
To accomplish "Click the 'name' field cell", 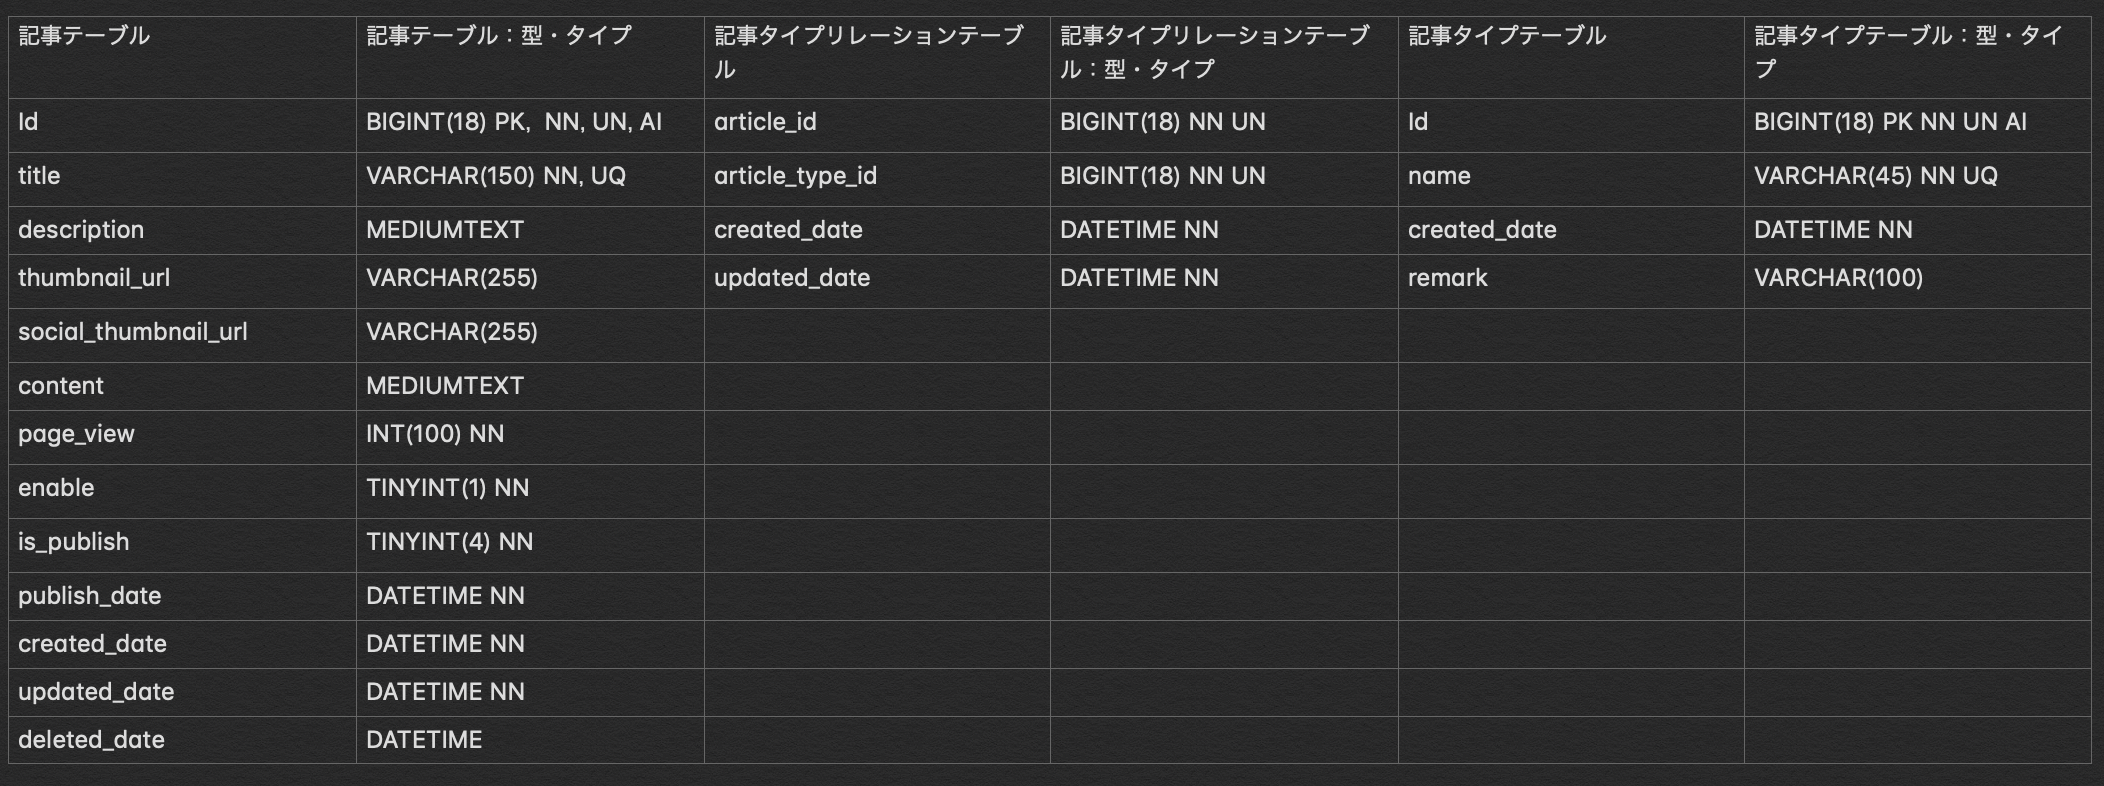I will (1571, 179).
